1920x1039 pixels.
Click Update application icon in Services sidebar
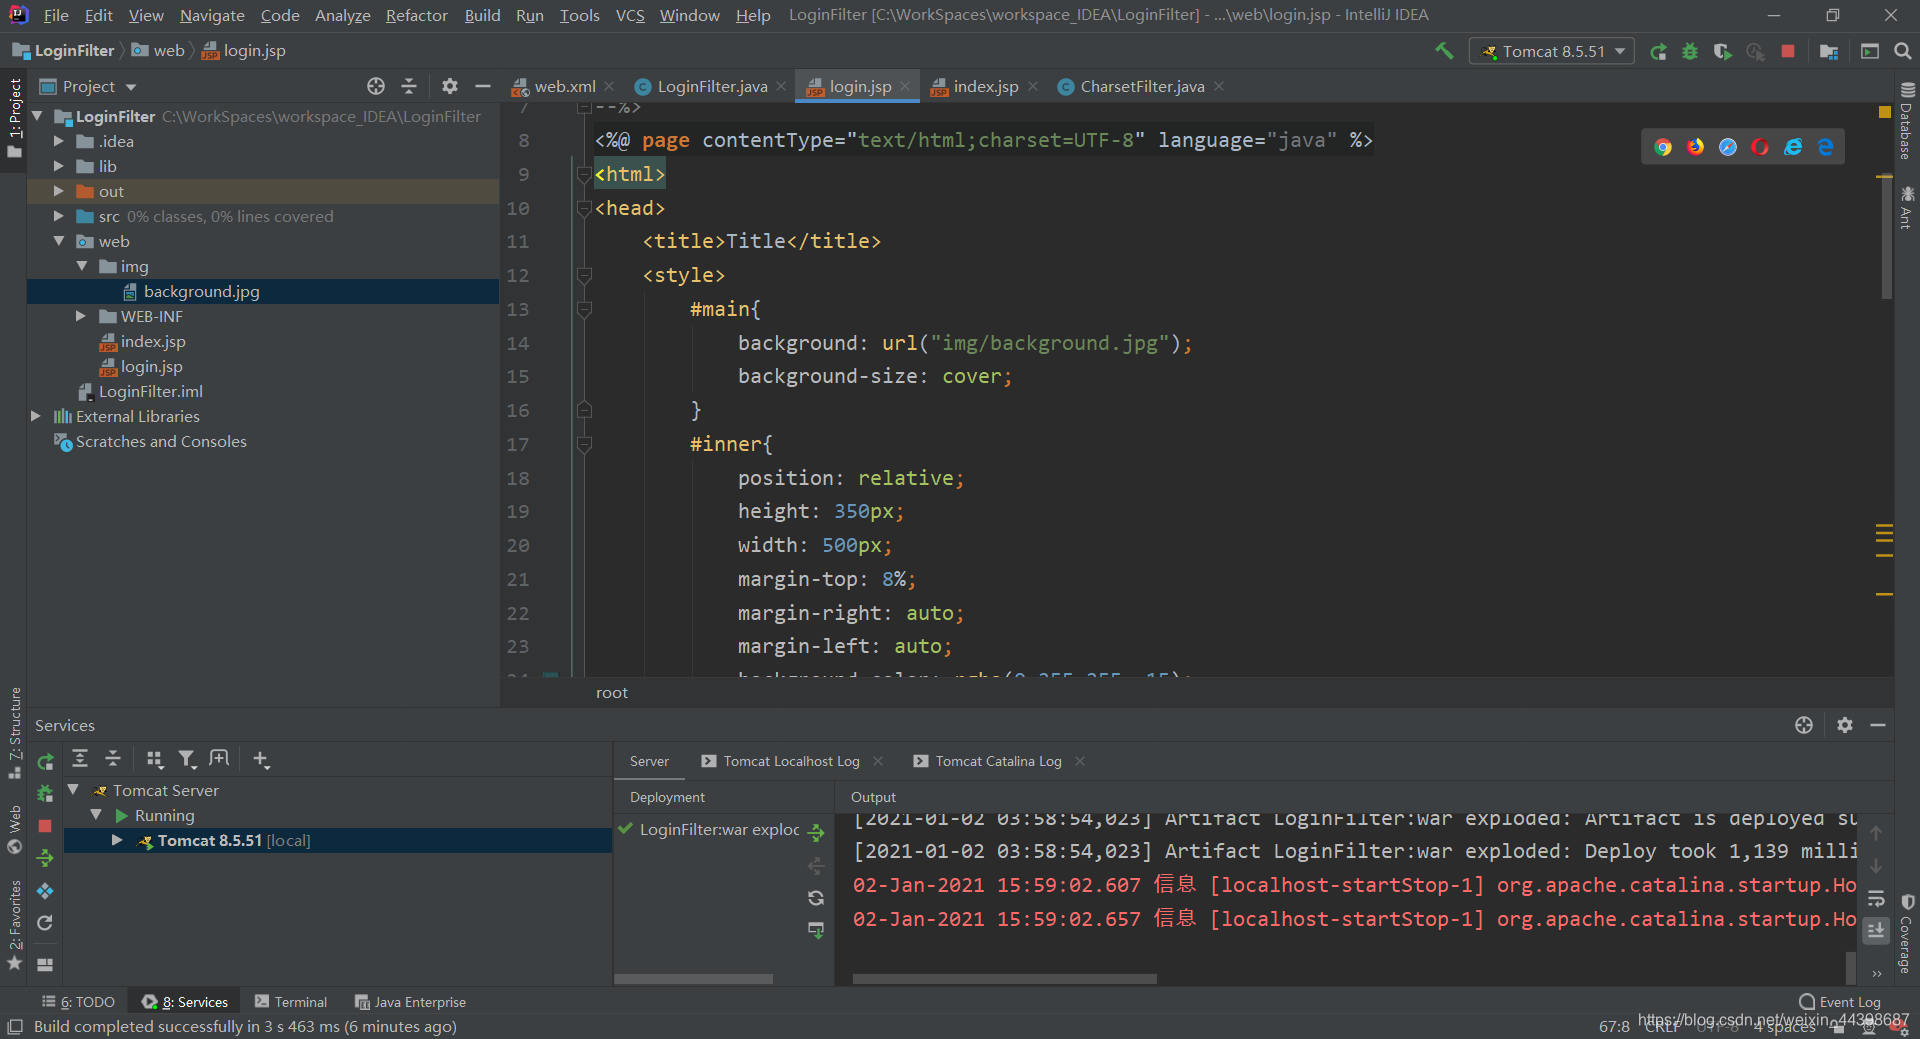click(x=45, y=923)
